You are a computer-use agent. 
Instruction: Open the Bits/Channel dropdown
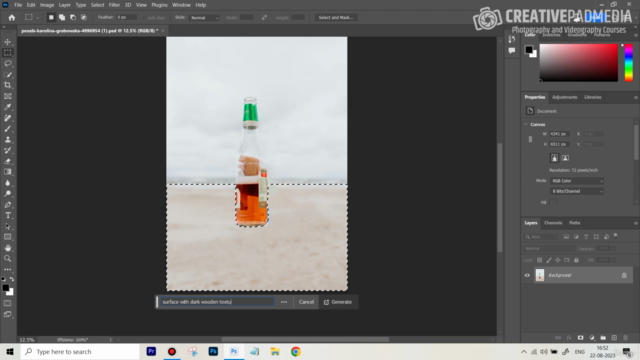pos(577,191)
